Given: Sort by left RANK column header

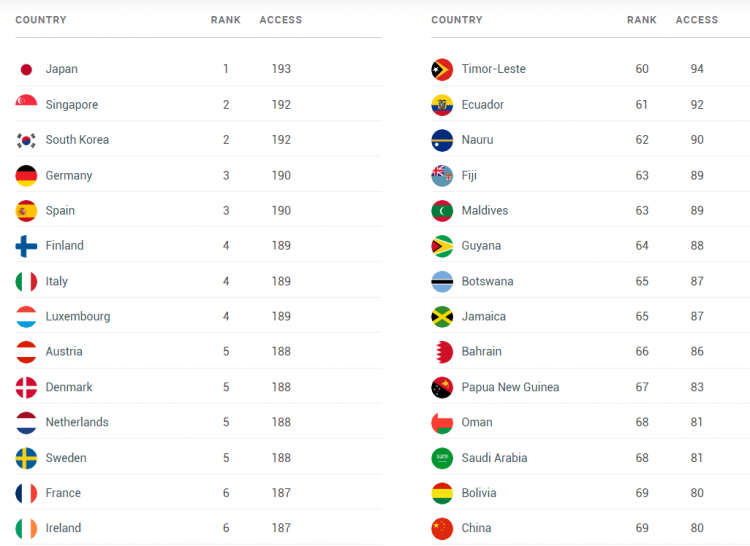Looking at the screenshot, I should pos(226,20).
